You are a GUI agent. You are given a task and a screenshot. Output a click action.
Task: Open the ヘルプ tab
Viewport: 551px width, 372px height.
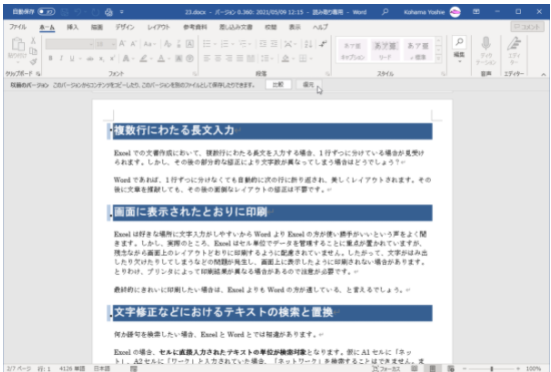click(x=320, y=27)
